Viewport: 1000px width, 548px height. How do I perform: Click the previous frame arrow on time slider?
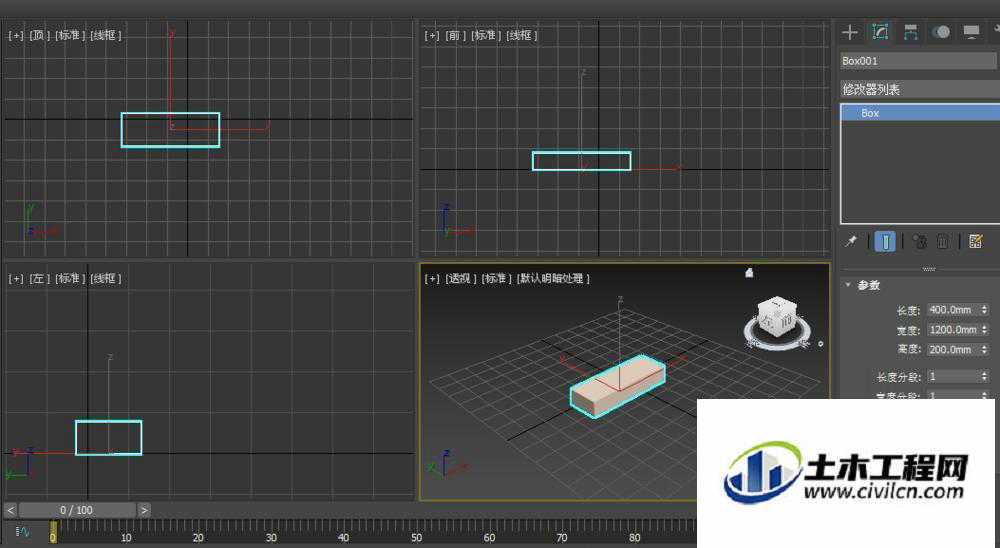[x=10, y=510]
